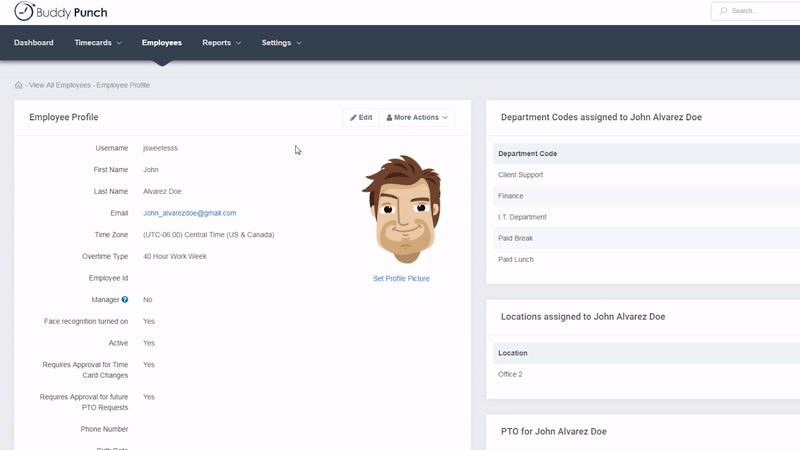Click the Manager help question icon

(125, 299)
